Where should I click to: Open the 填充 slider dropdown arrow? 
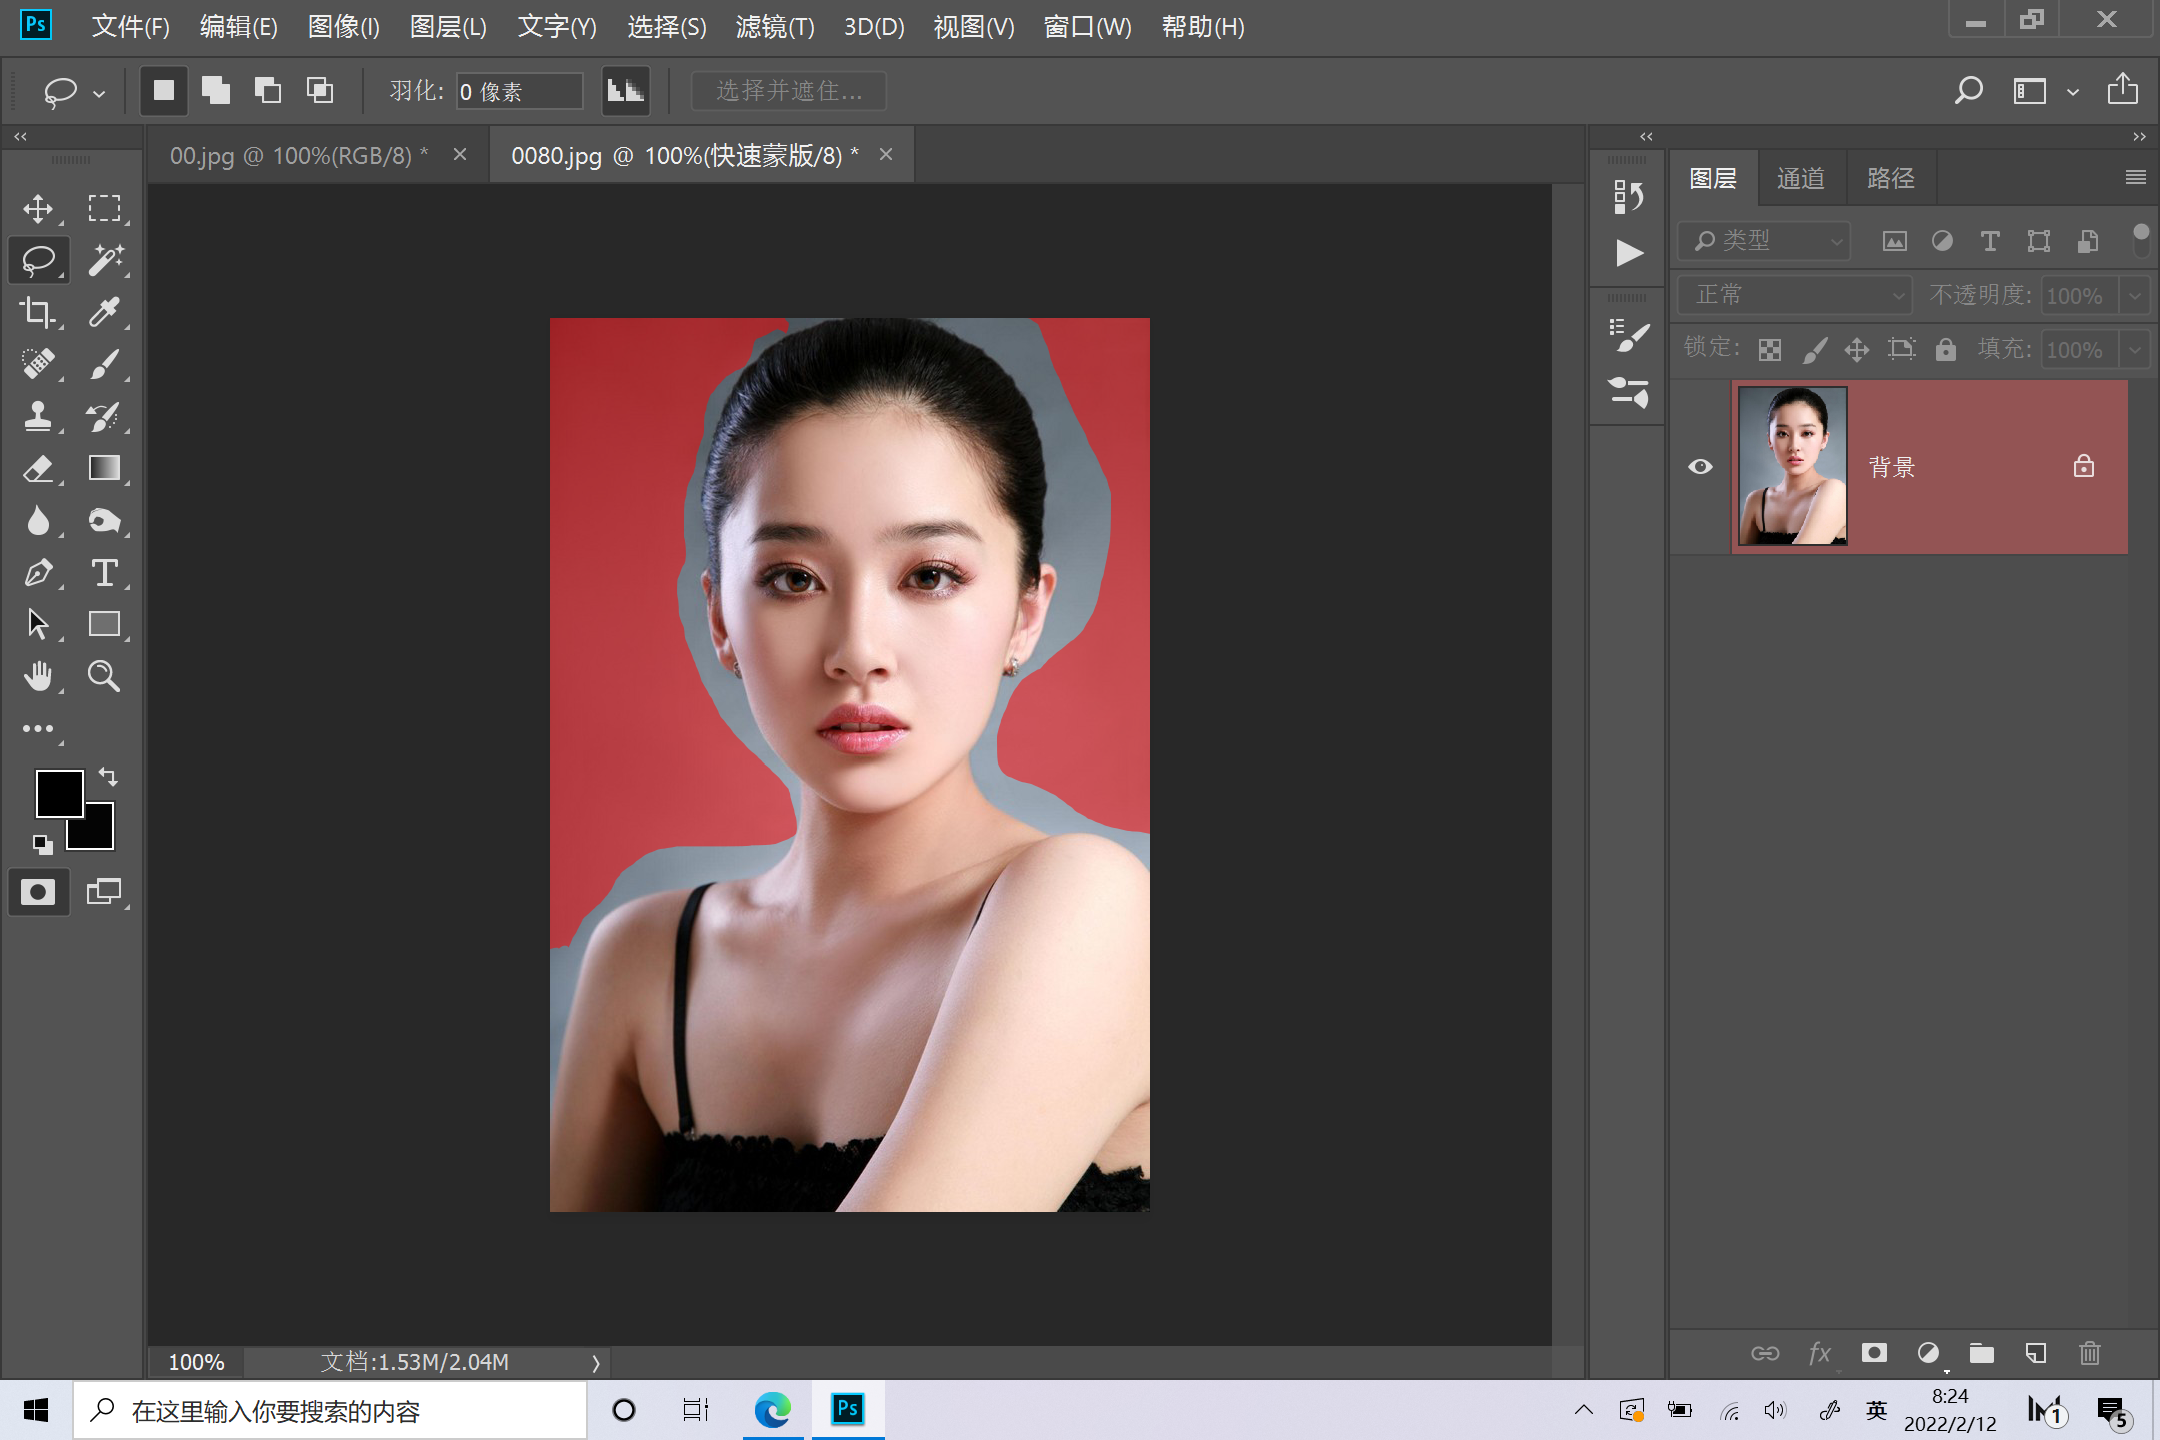click(x=2134, y=350)
